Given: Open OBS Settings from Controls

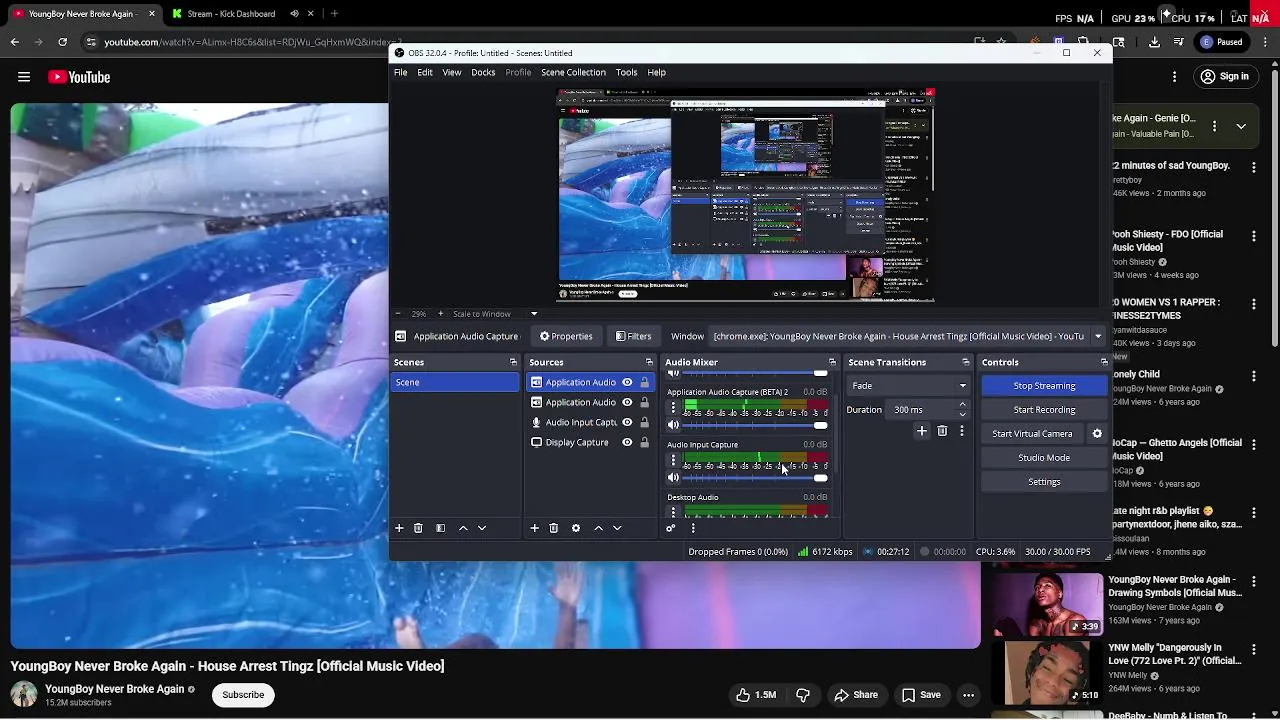Looking at the screenshot, I should (1044, 482).
